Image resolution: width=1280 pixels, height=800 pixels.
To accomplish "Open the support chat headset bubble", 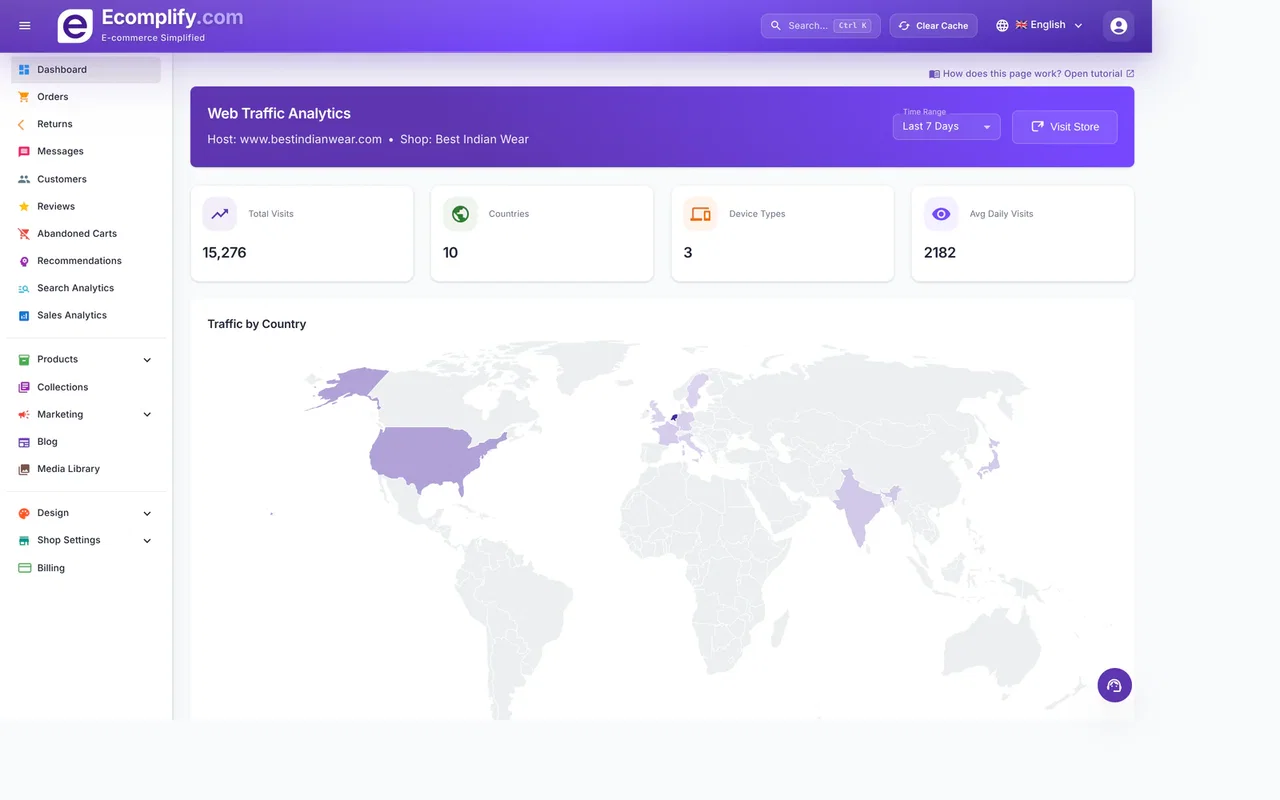I will (1114, 685).
